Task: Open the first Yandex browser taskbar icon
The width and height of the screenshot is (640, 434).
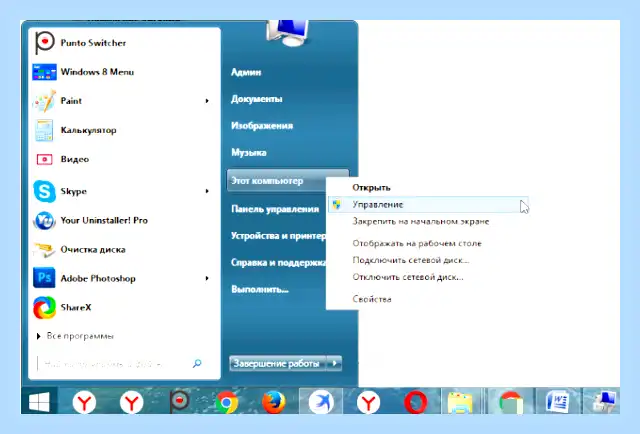Action: [x=84, y=402]
